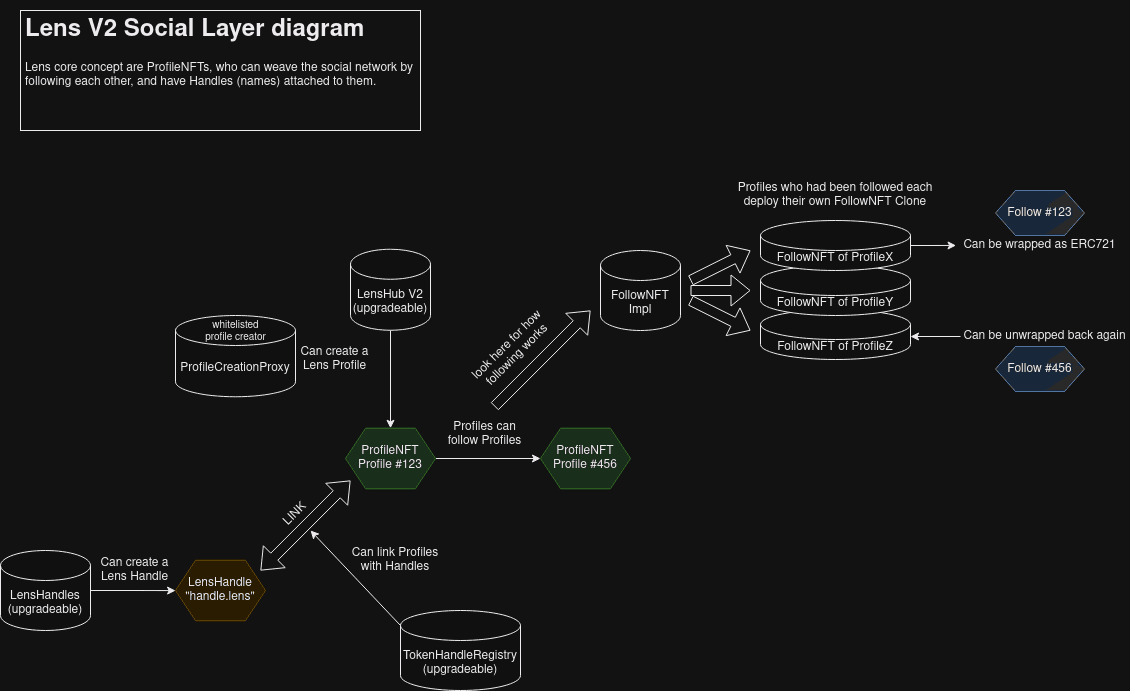1130x691 pixels.
Task: Select the Follow #123 hexagon
Action: point(1040,212)
